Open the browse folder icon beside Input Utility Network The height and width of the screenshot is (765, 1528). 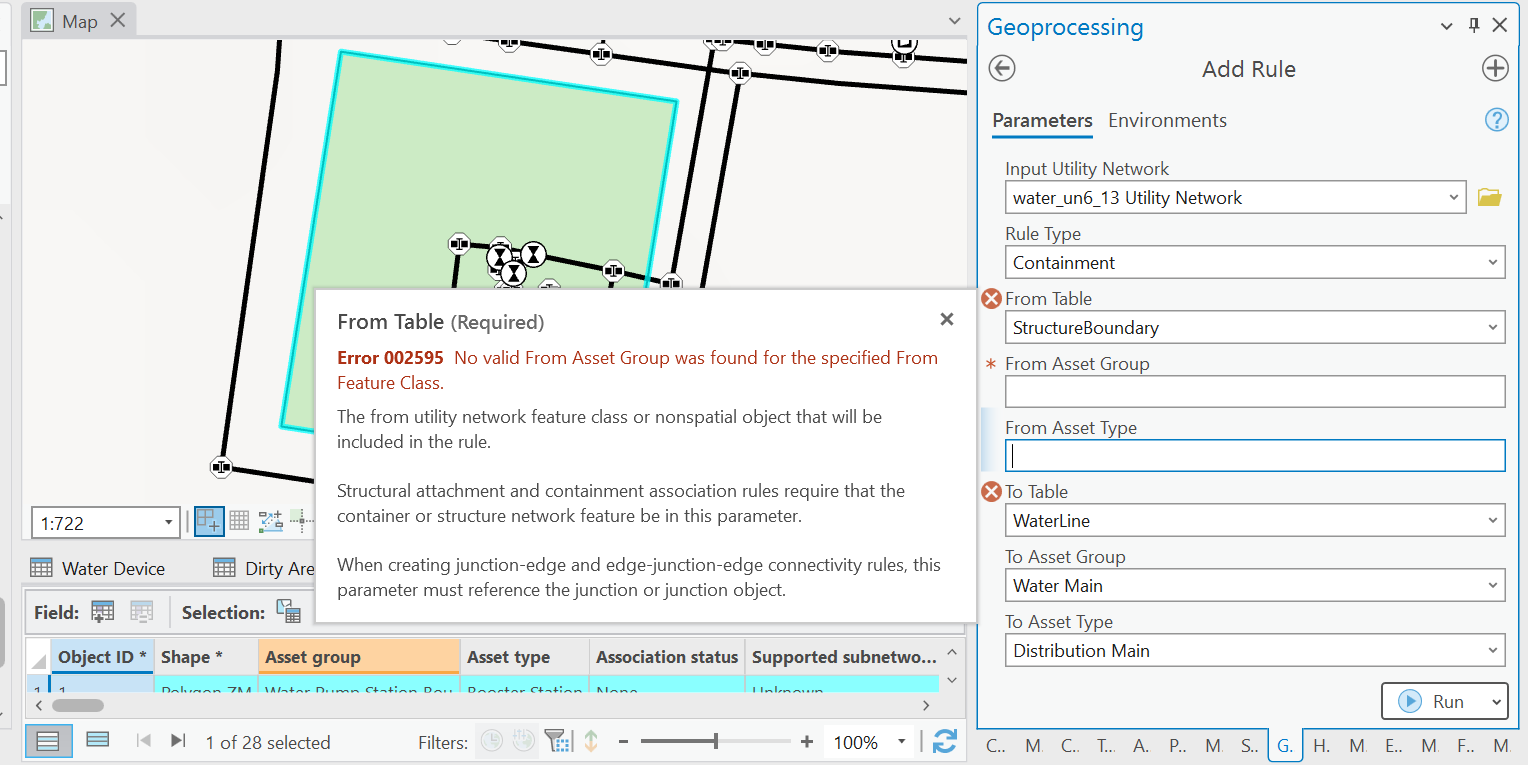point(1489,197)
